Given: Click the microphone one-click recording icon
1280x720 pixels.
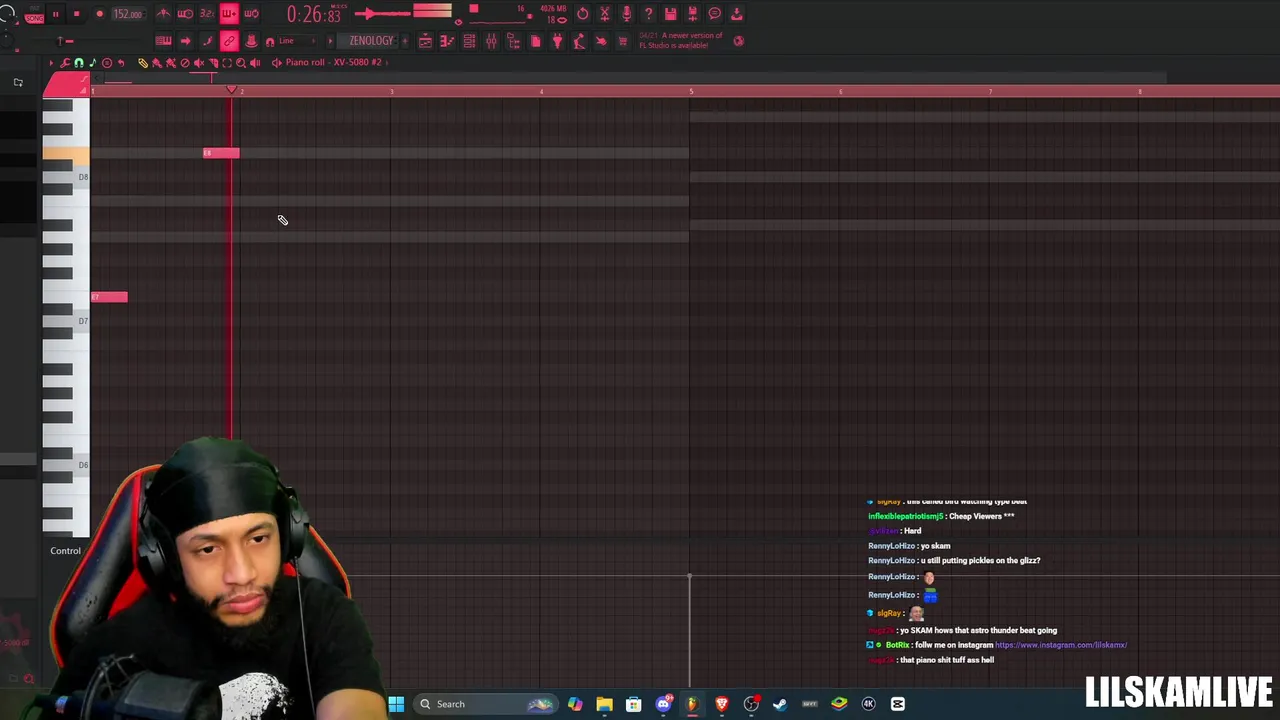Looking at the screenshot, I should pos(627,14).
